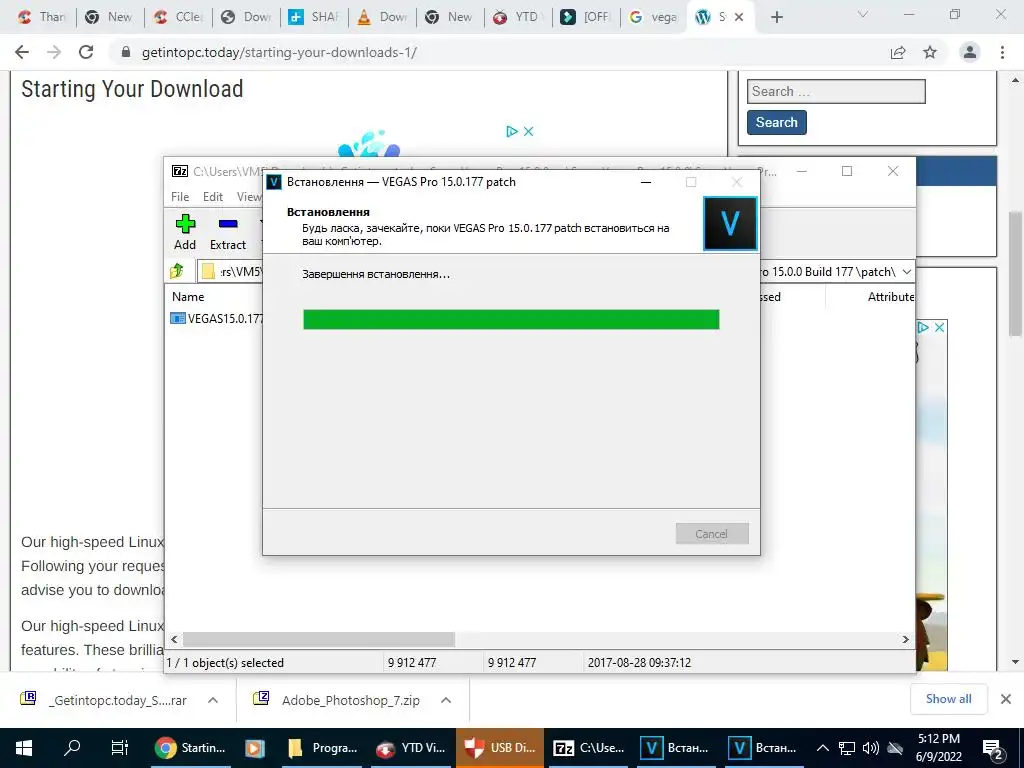Image resolution: width=1024 pixels, height=768 pixels.
Task: Sort by the Attributes column header
Action: coord(891,296)
